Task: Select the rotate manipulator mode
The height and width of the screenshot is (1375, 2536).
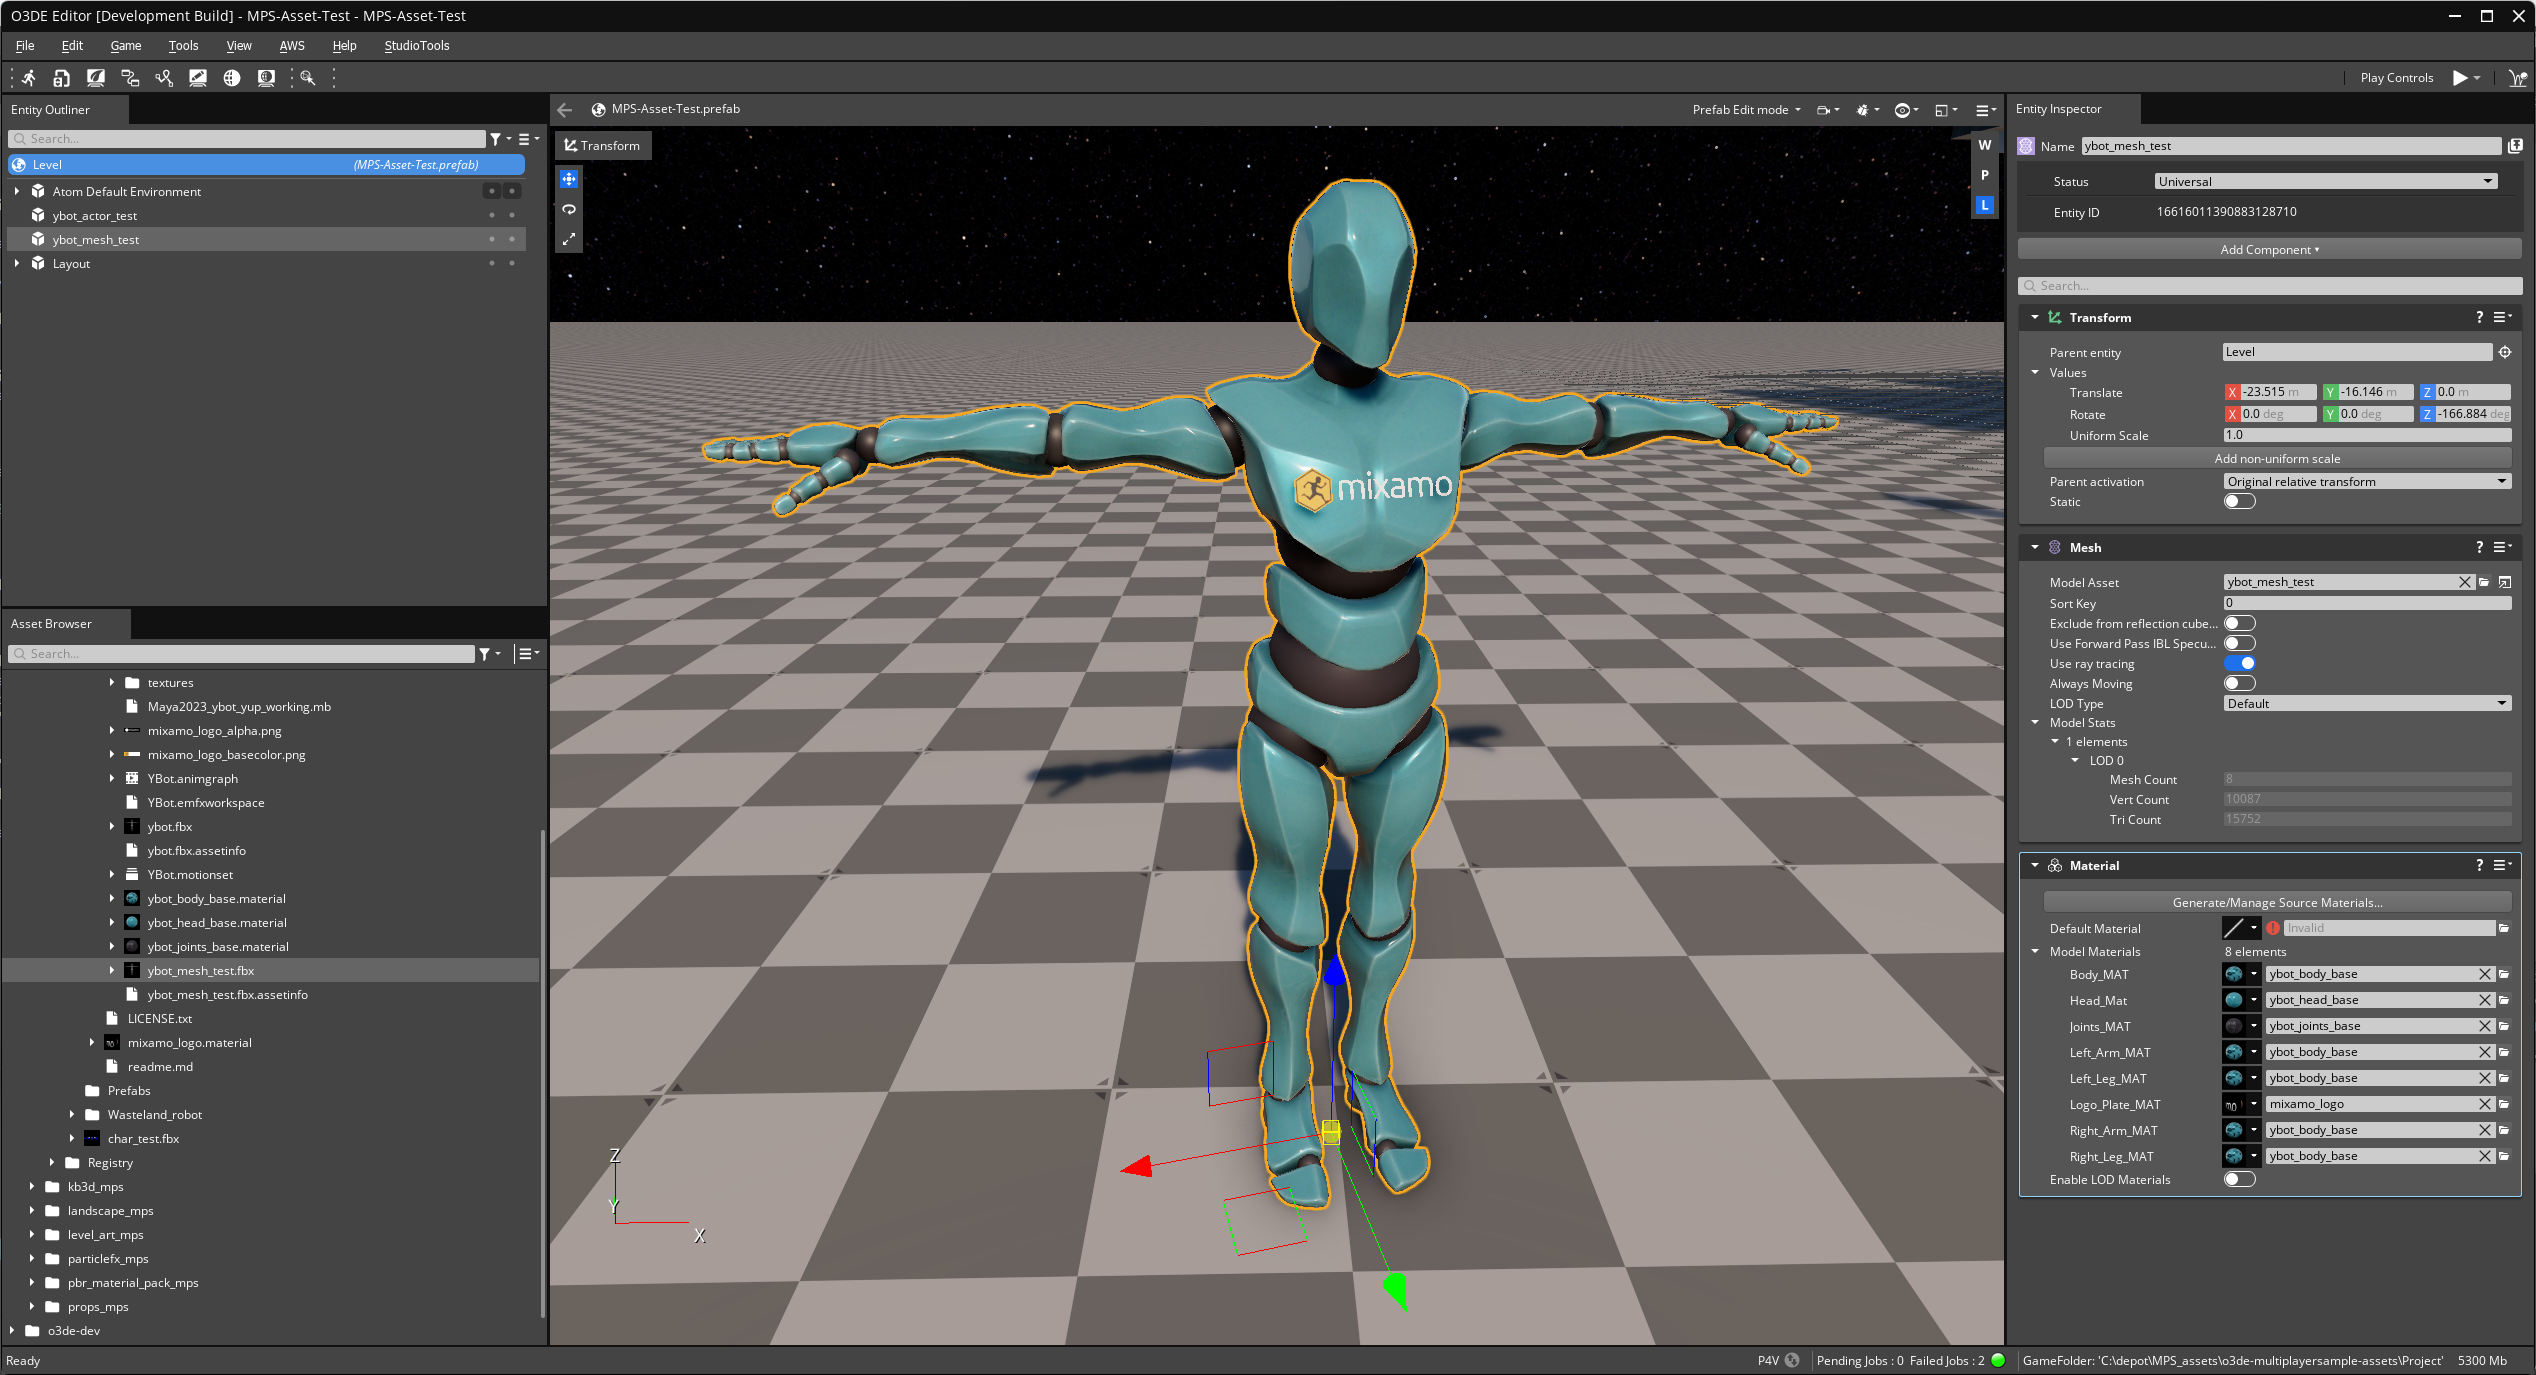Action: click(569, 209)
